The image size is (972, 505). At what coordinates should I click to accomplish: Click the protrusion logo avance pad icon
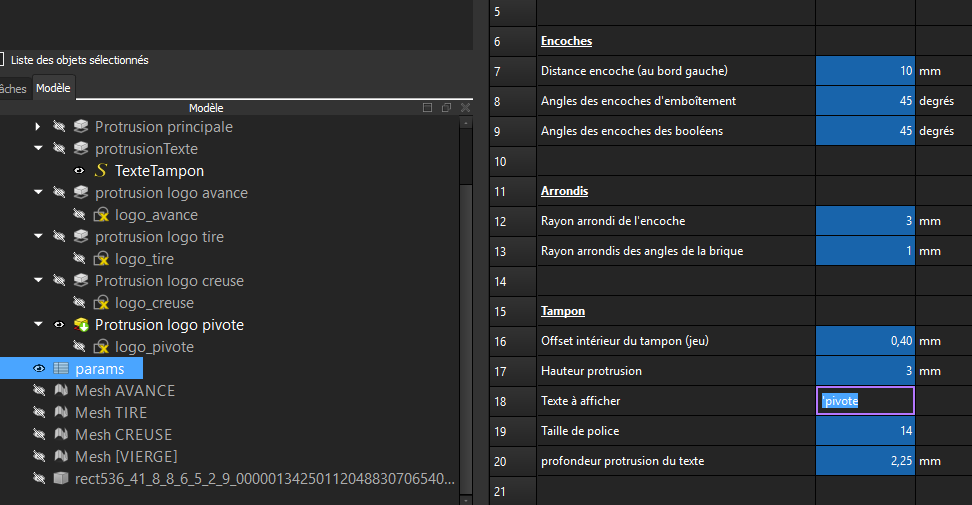point(81,193)
